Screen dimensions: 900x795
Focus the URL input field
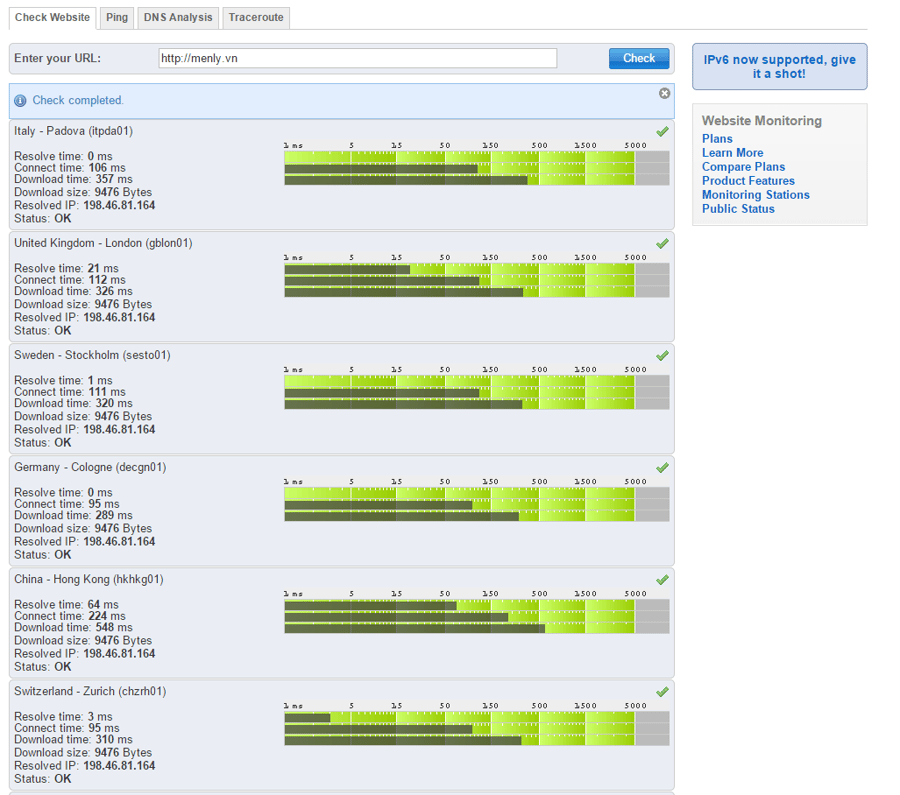click(358, 59)
